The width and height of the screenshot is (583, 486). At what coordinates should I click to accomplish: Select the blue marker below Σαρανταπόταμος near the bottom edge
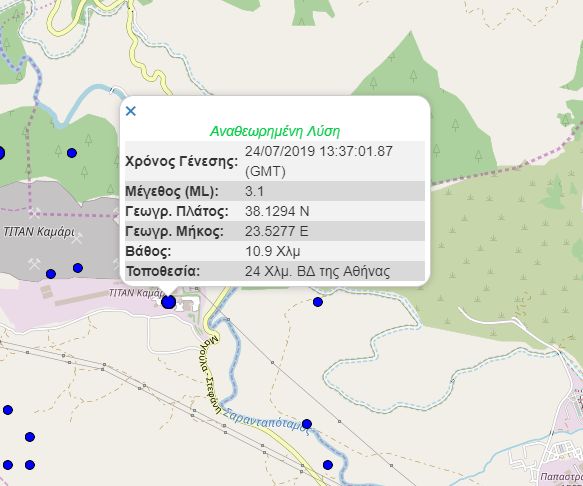tap(328, 465)
